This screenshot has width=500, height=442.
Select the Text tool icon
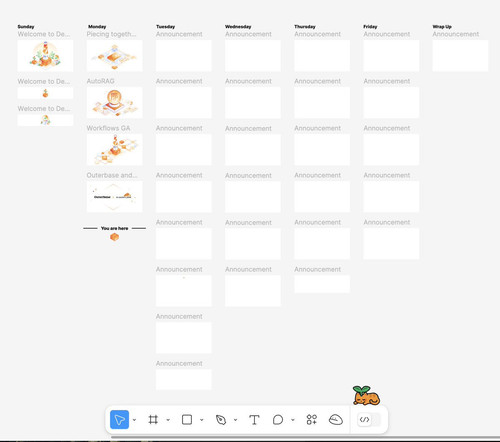click(x=254, y=420)
